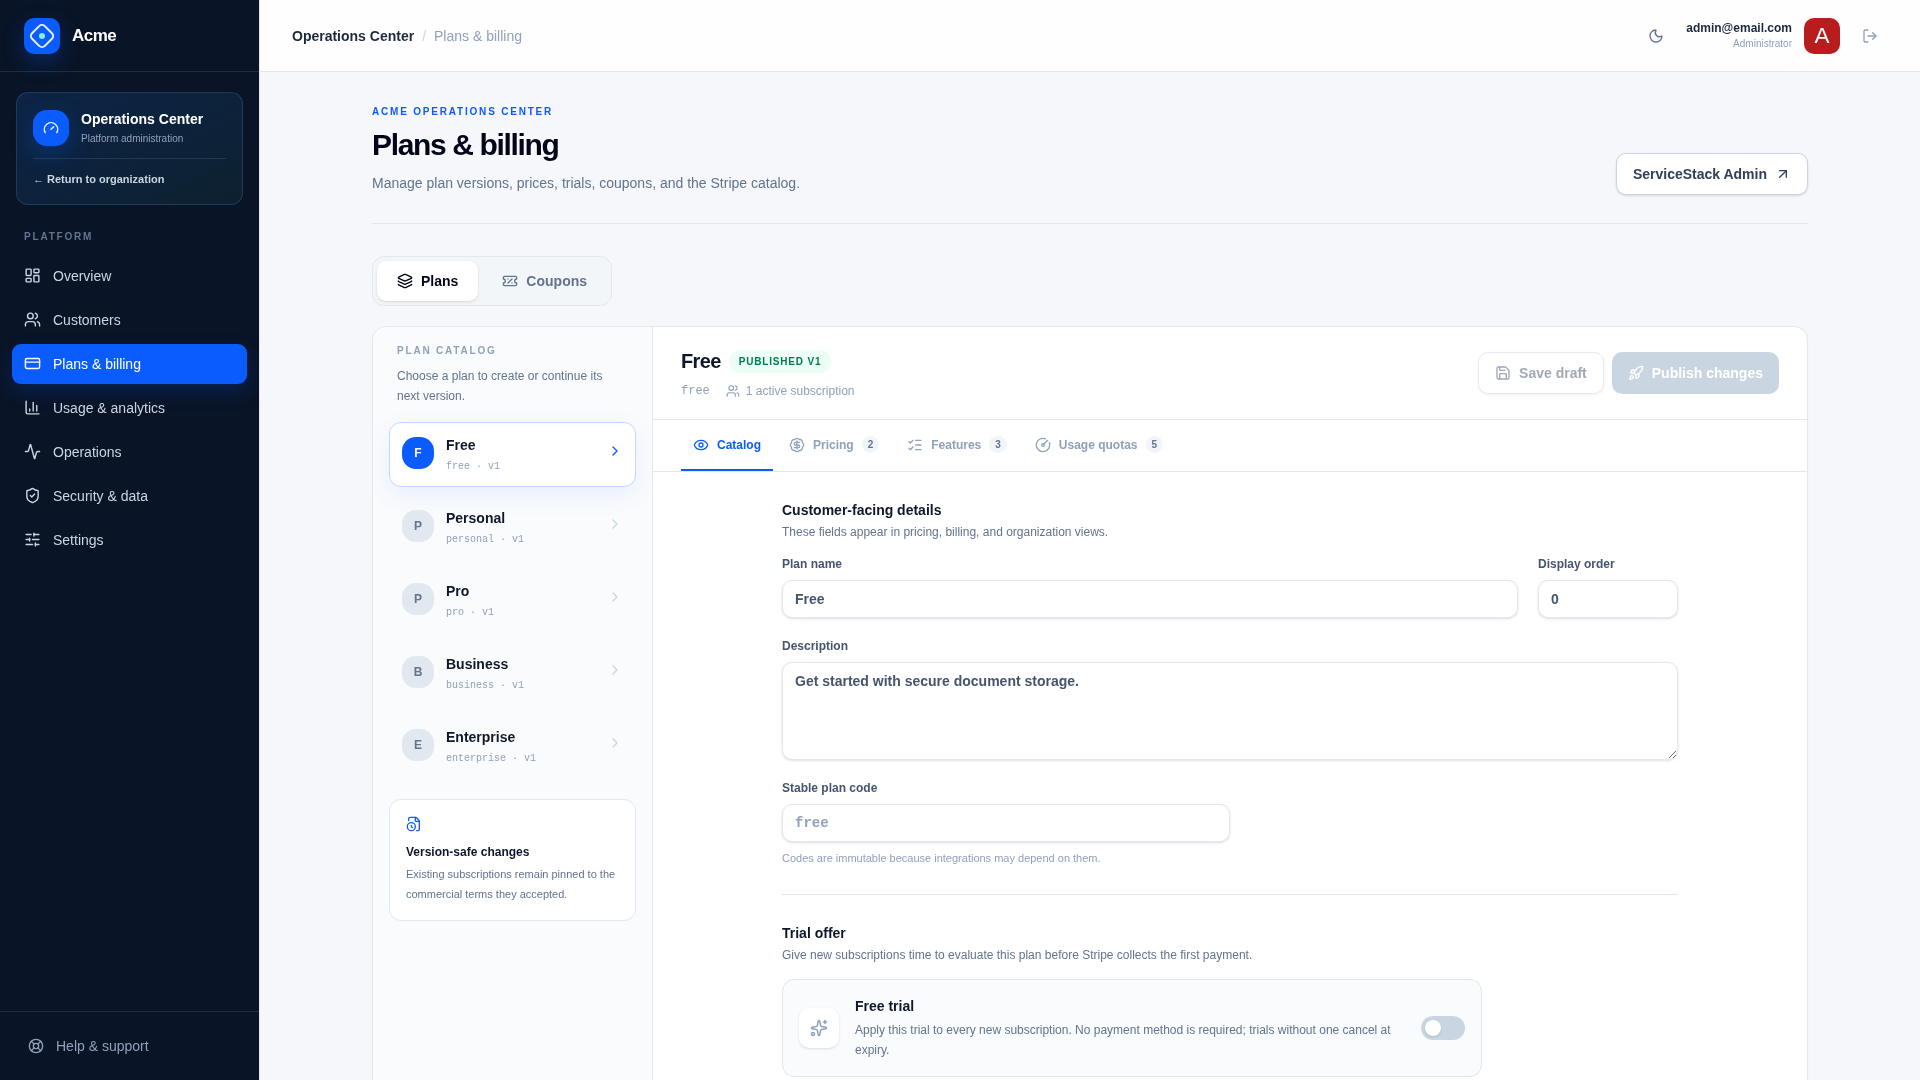
Task: Expand the Personal plan chevron
Action: pos(615,525)
